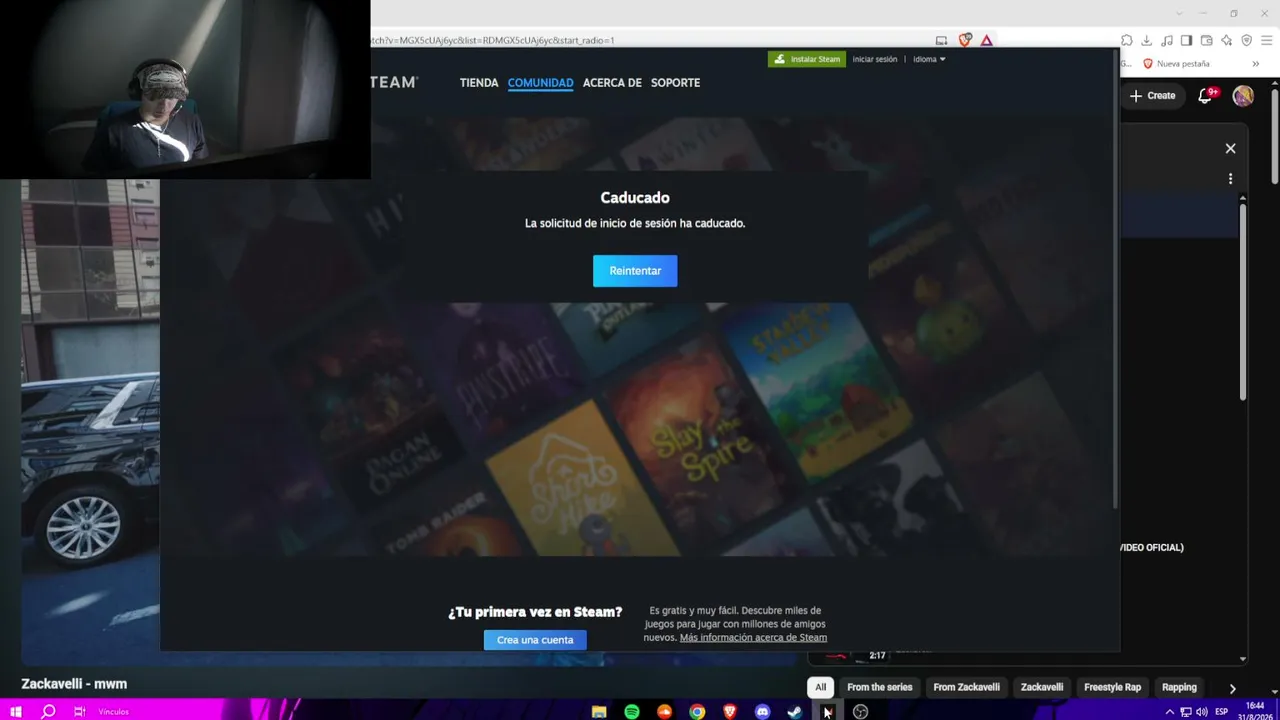Click the iniciar sesión link
This screenshot has height=720, width=1280.
coord(875,59)
